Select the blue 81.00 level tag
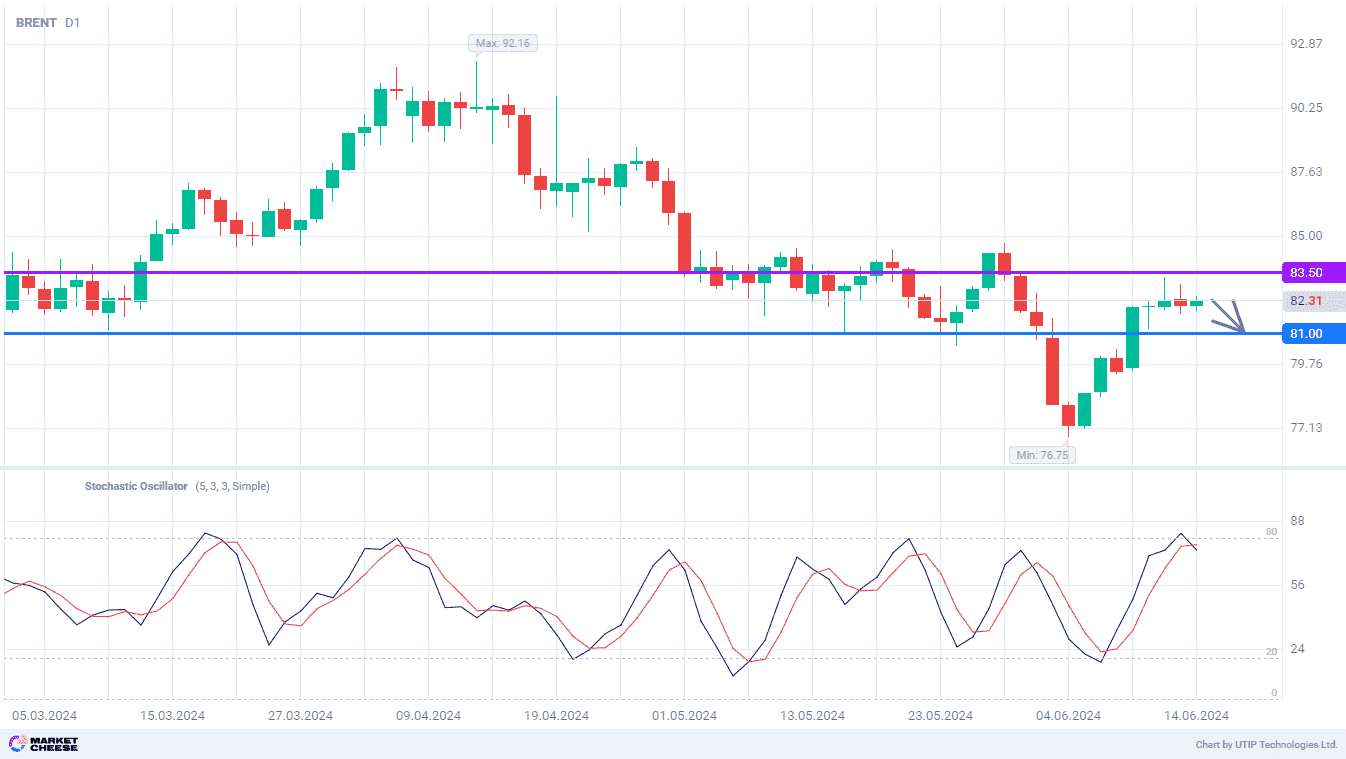This screenshot has width=1346, height=759. point(1314,333)
